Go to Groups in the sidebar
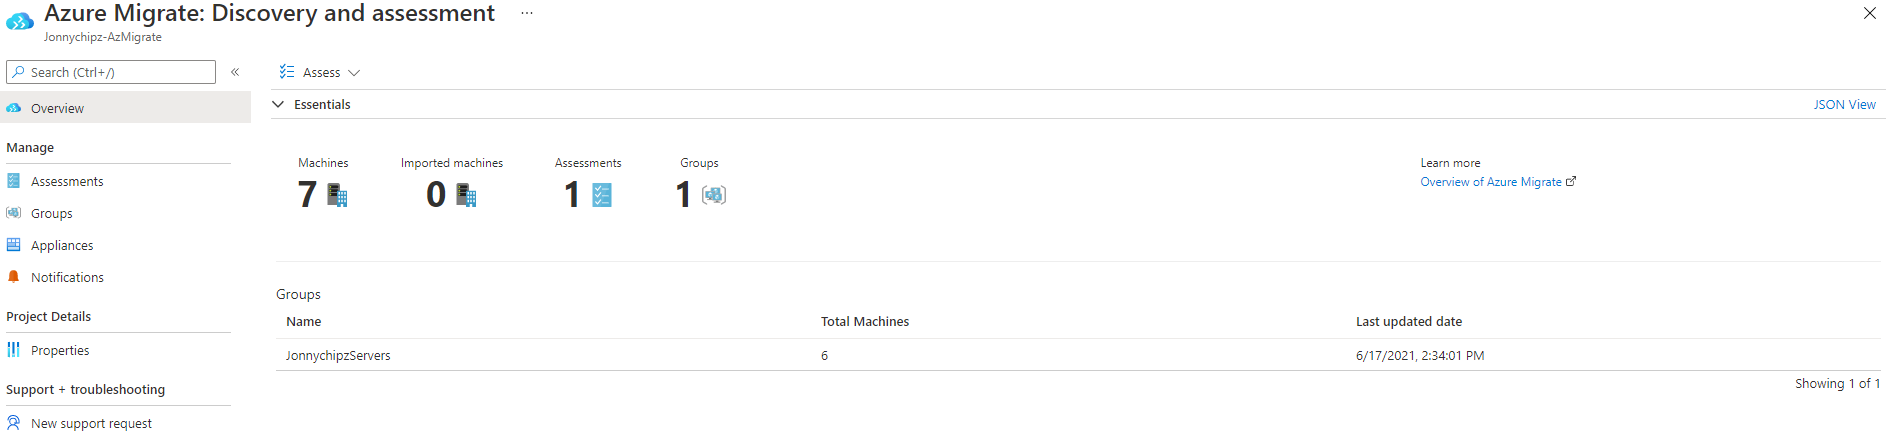1892x444 pixels. pos(52,213)
